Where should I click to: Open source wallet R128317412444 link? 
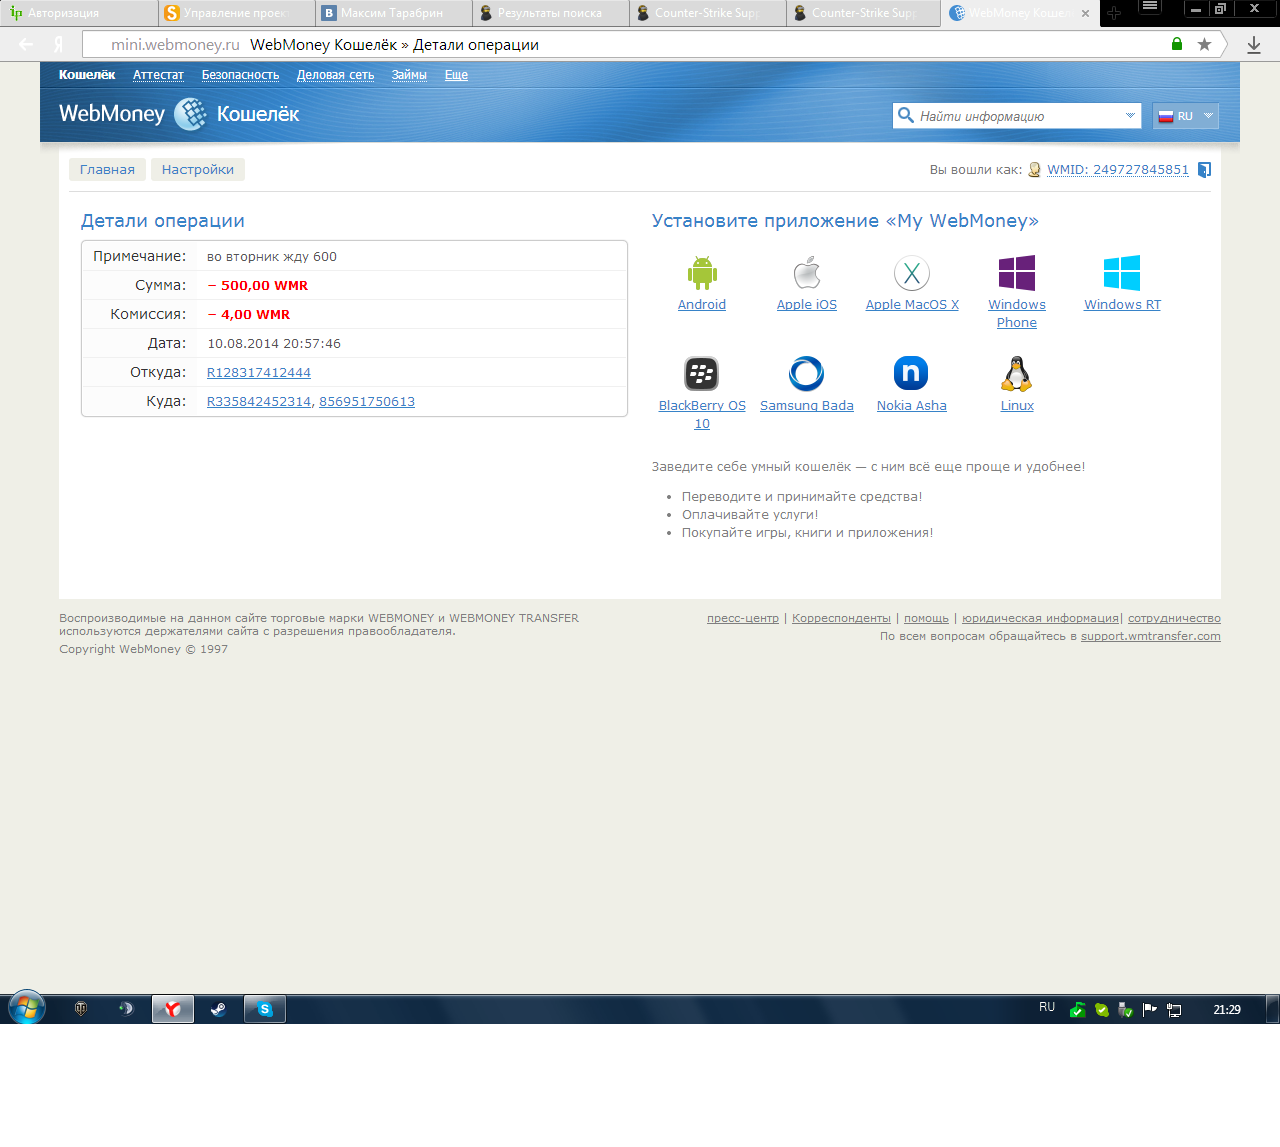coord(259,373)
